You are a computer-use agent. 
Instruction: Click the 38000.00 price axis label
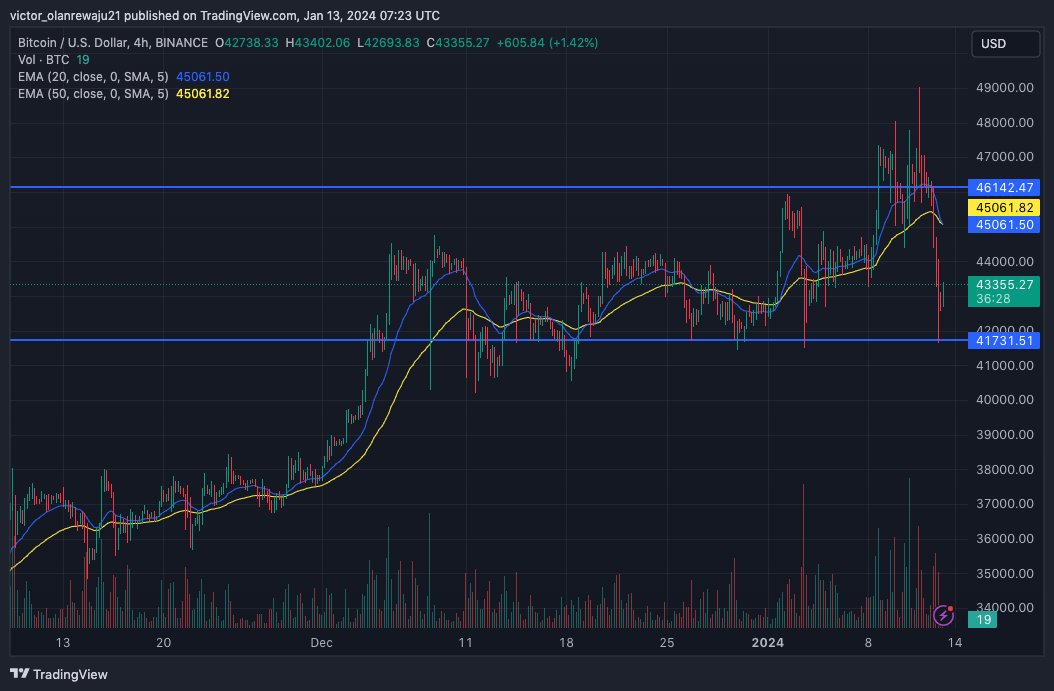1005,469
